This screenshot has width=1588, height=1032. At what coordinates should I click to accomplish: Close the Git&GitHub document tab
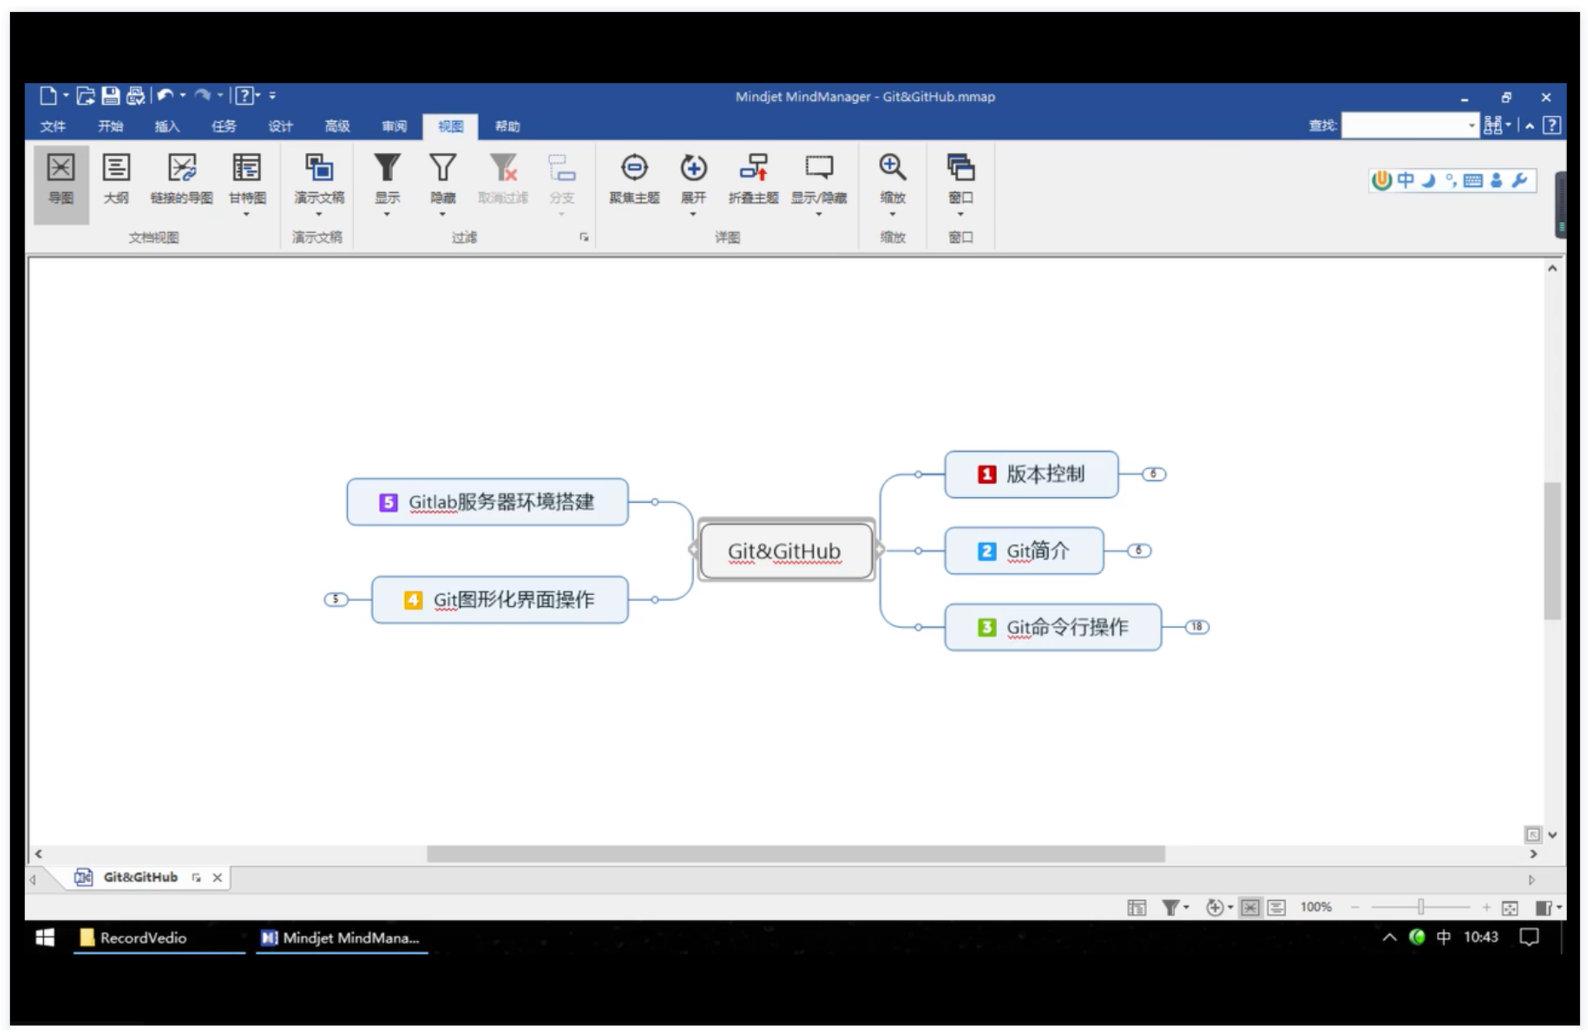217,877
